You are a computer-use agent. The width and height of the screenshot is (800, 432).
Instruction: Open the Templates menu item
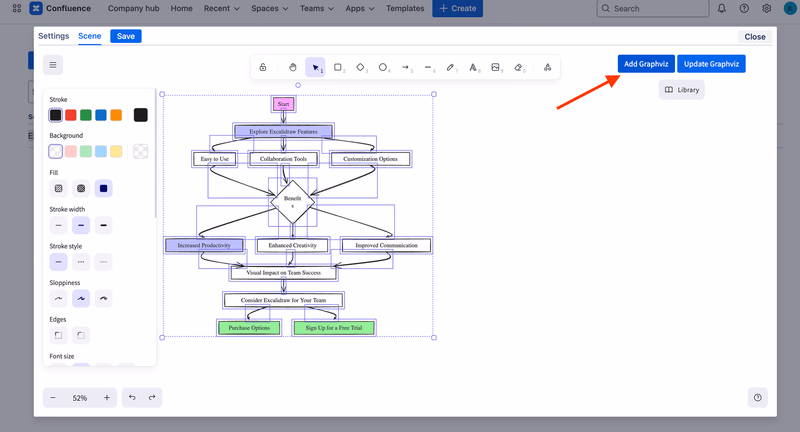[x=405, y=8]
